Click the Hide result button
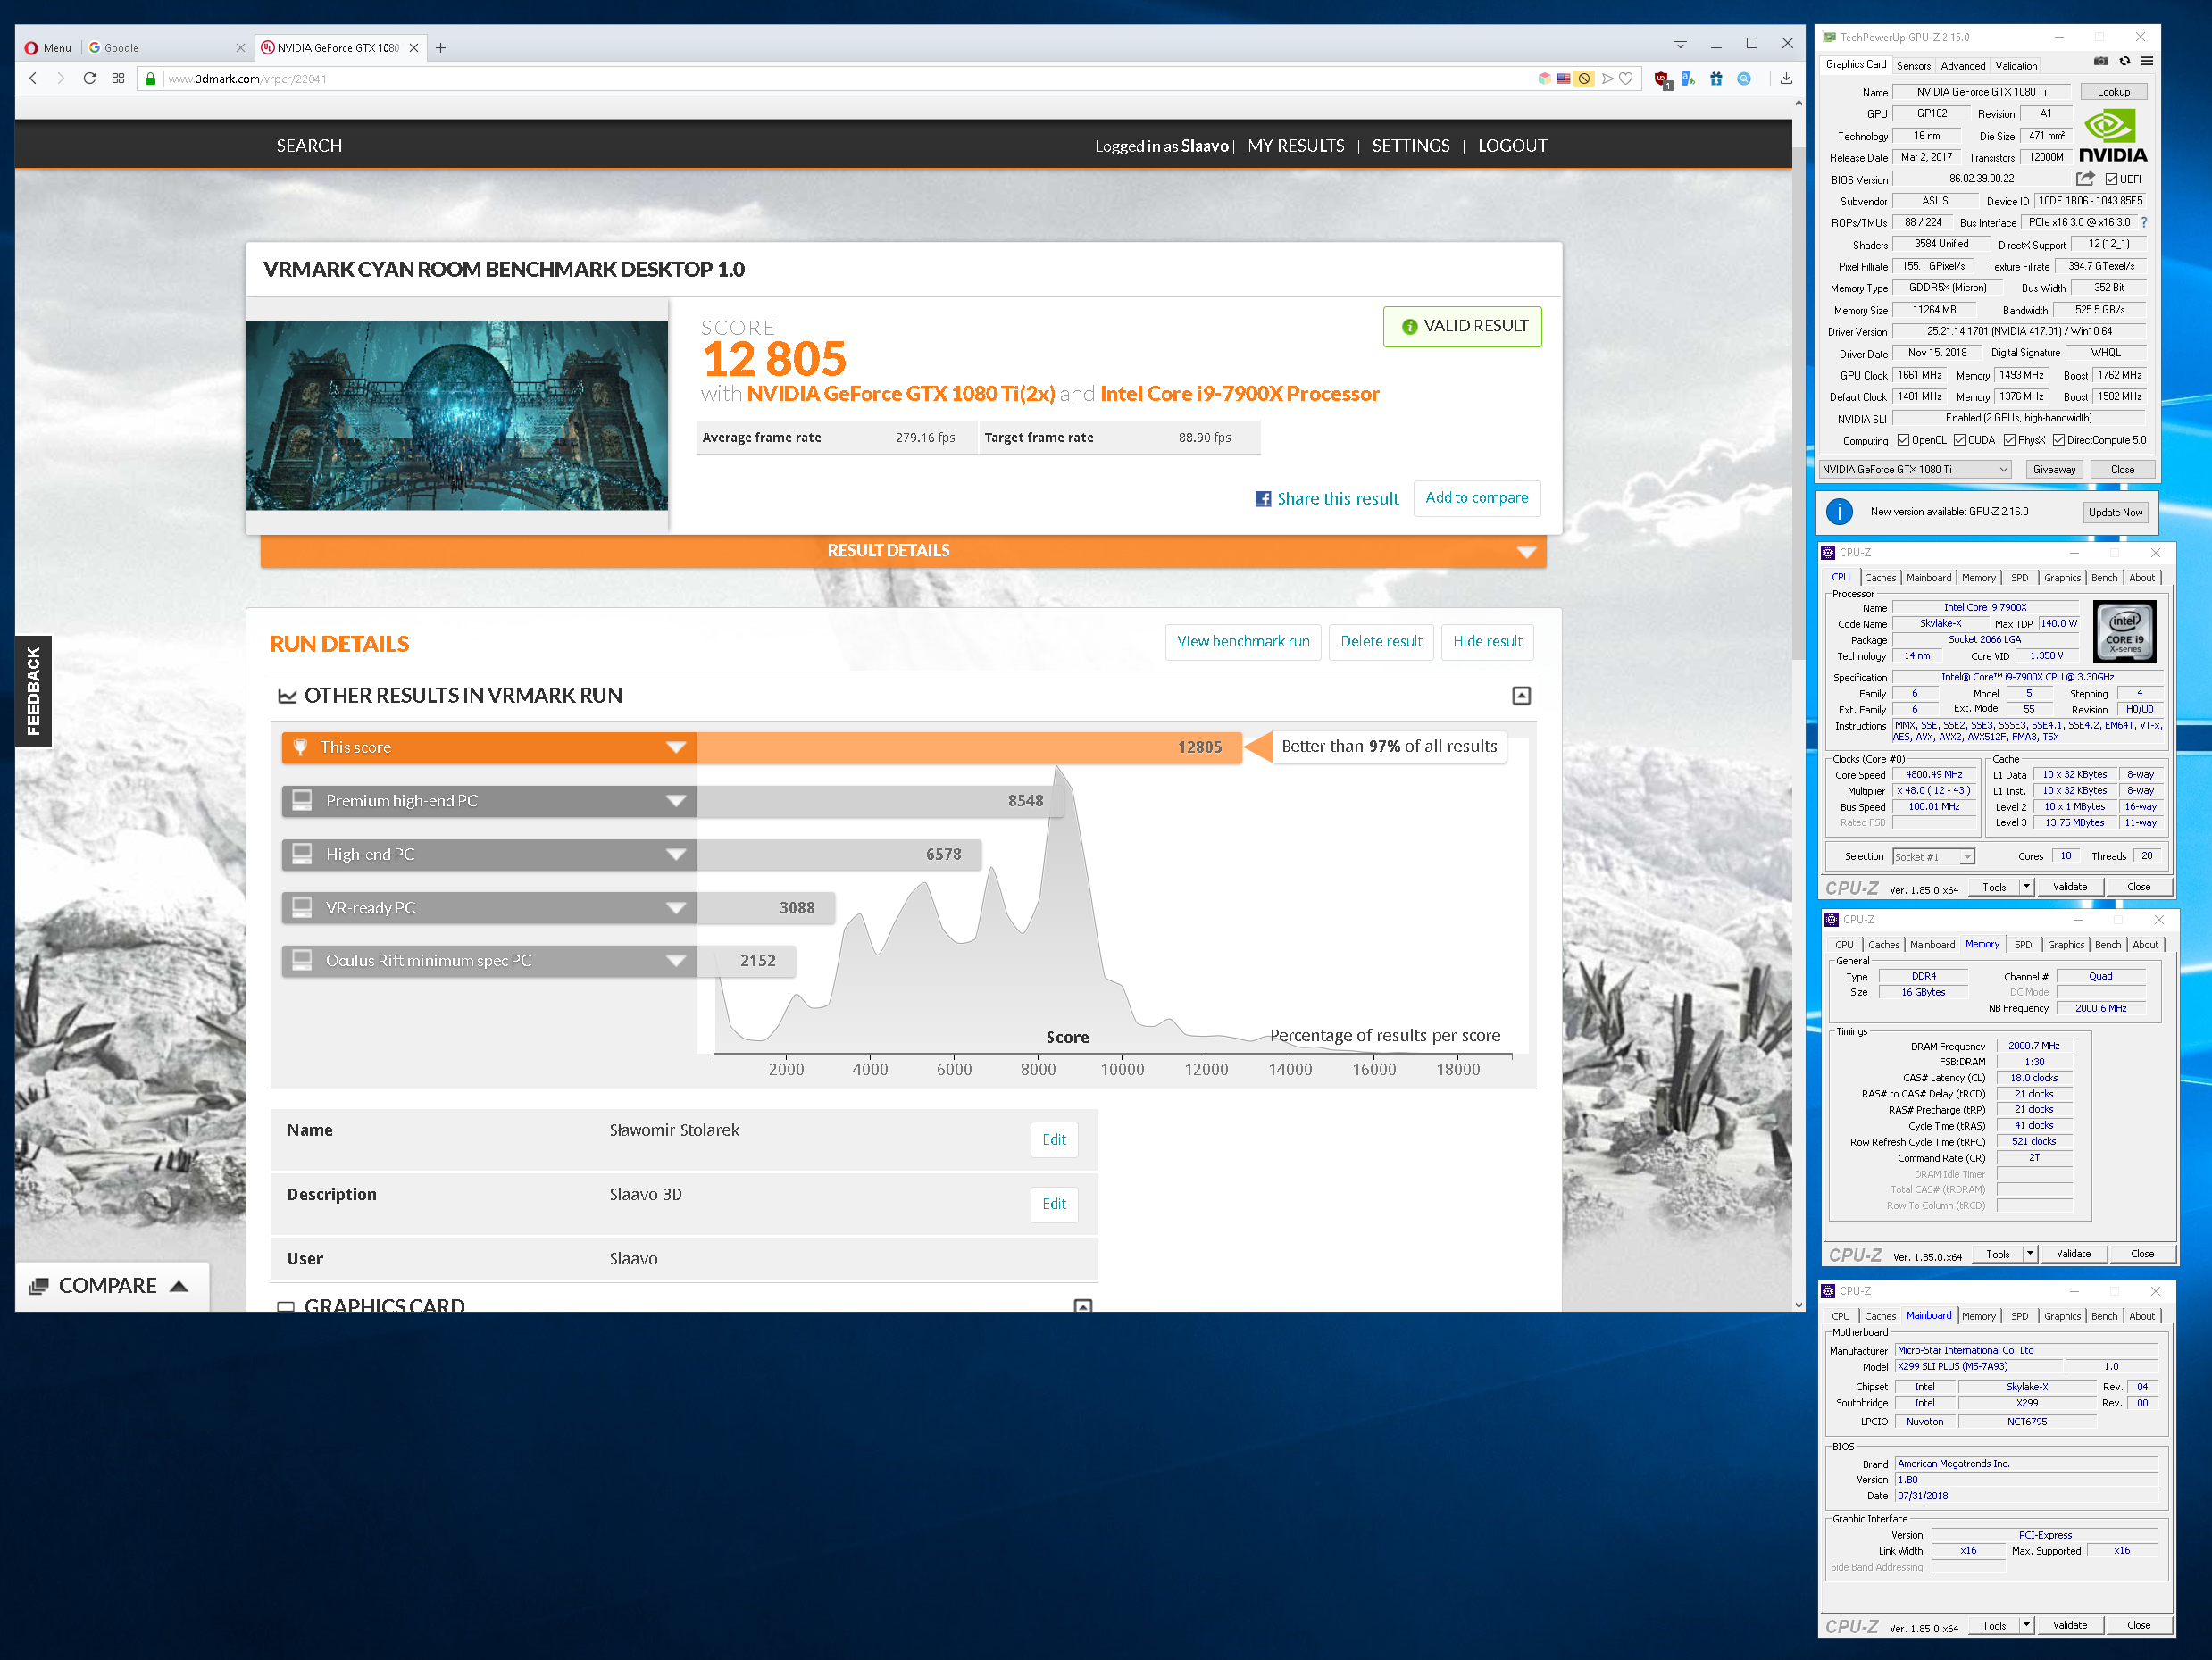This screenshot has width=2212, height=1660. (x=1487, y=642)
